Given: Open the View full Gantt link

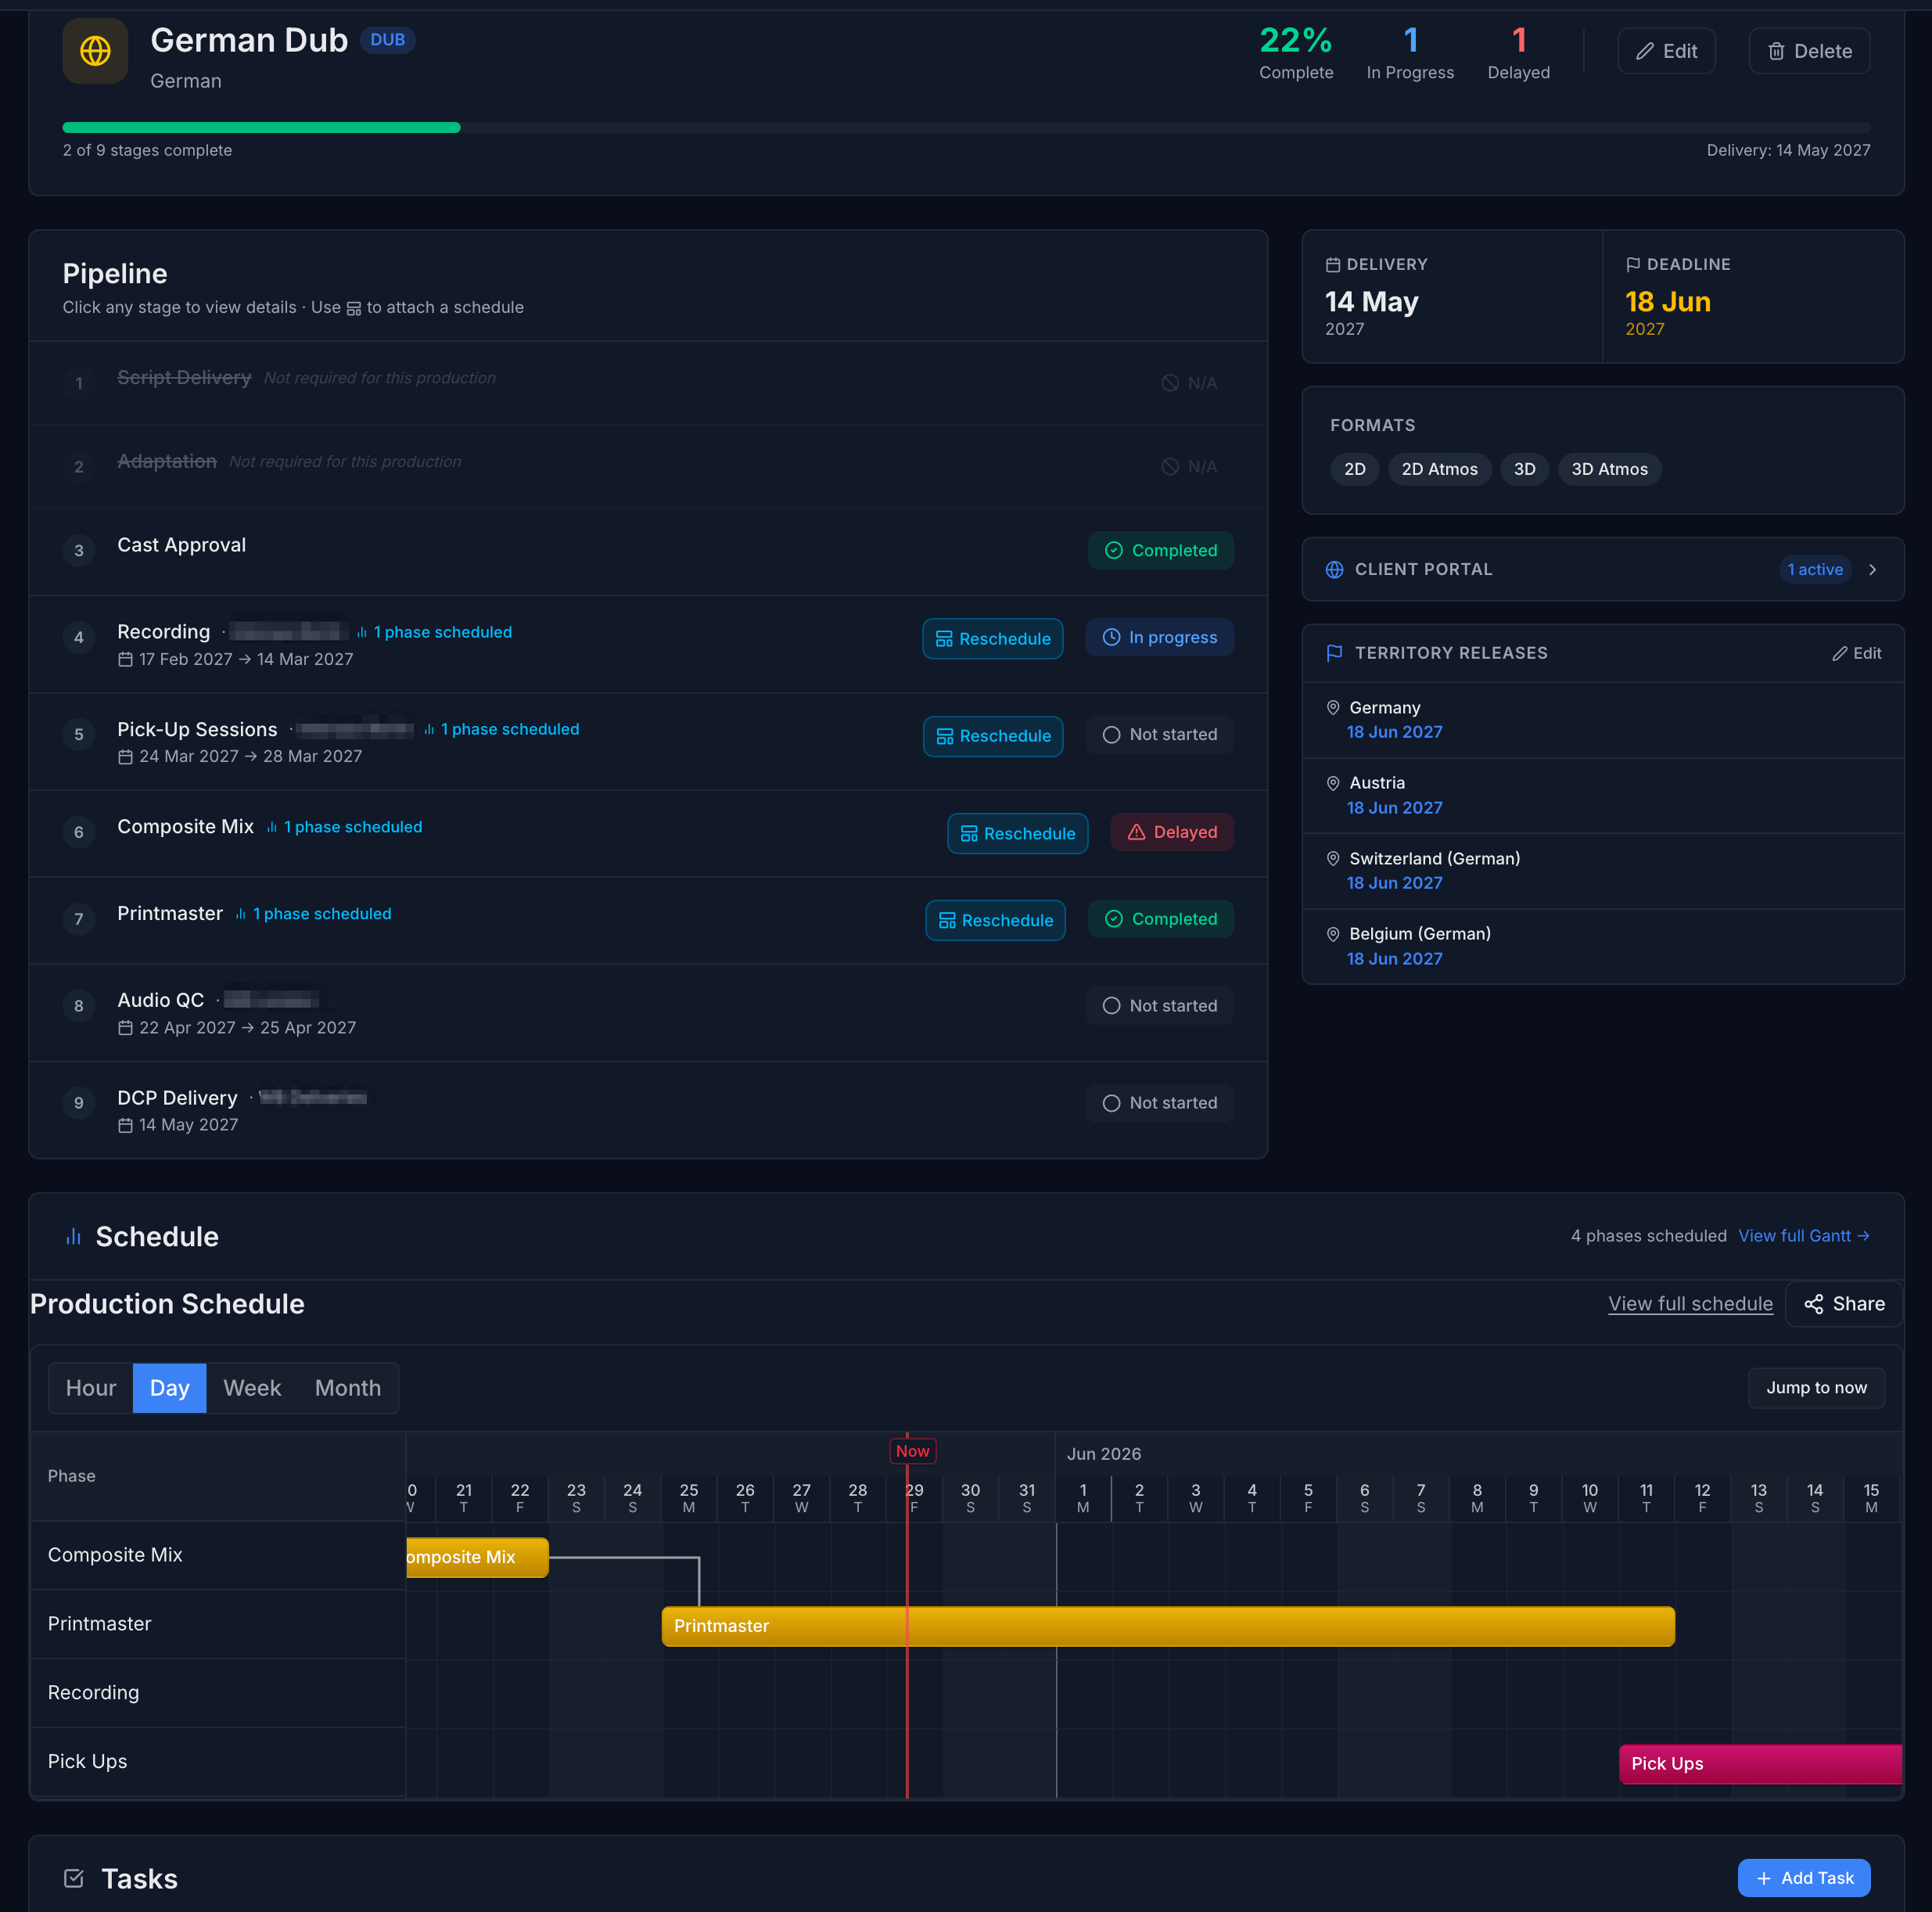Looking at the screenshot, I should pyautogui.click(x=1803, y=1236).
